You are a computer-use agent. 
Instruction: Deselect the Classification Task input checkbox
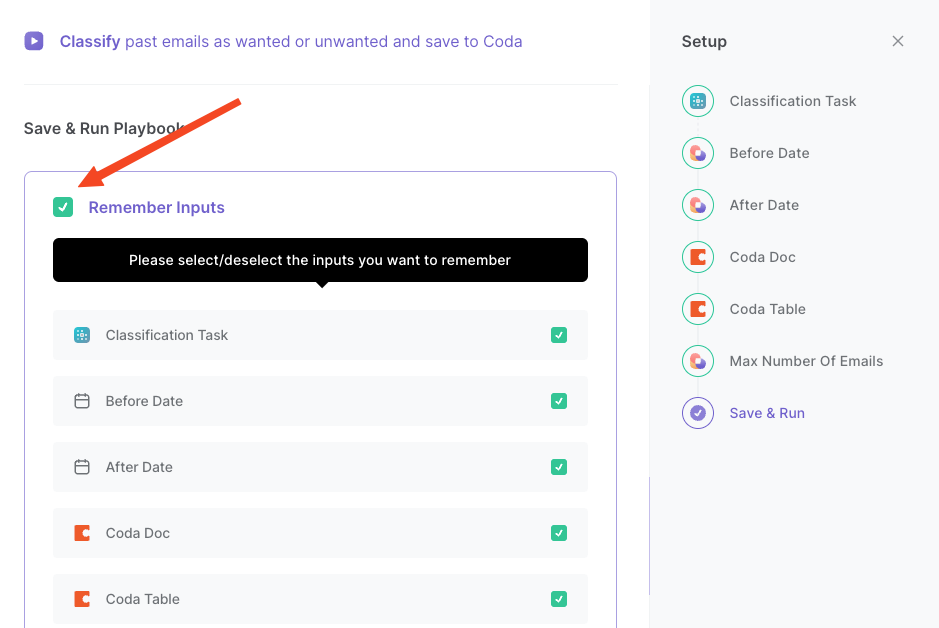click(559, 335)
